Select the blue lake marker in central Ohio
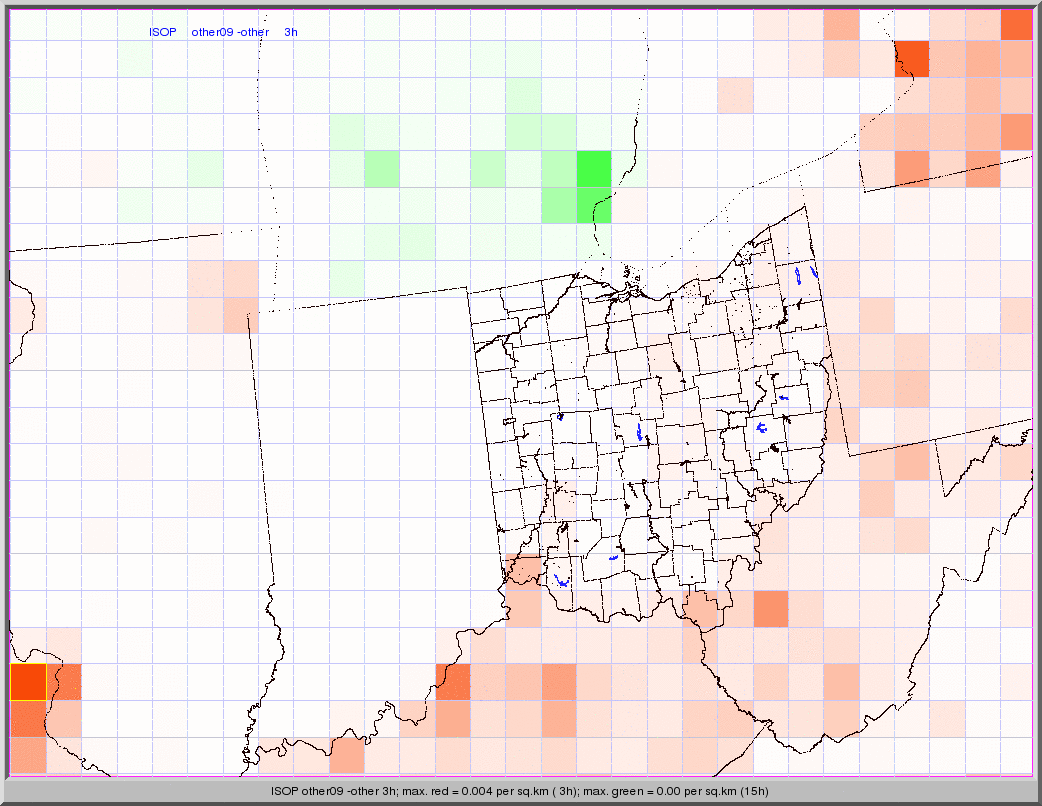Image resolution: width=1042 pixels, height=806 pixels. coord(640,432)
